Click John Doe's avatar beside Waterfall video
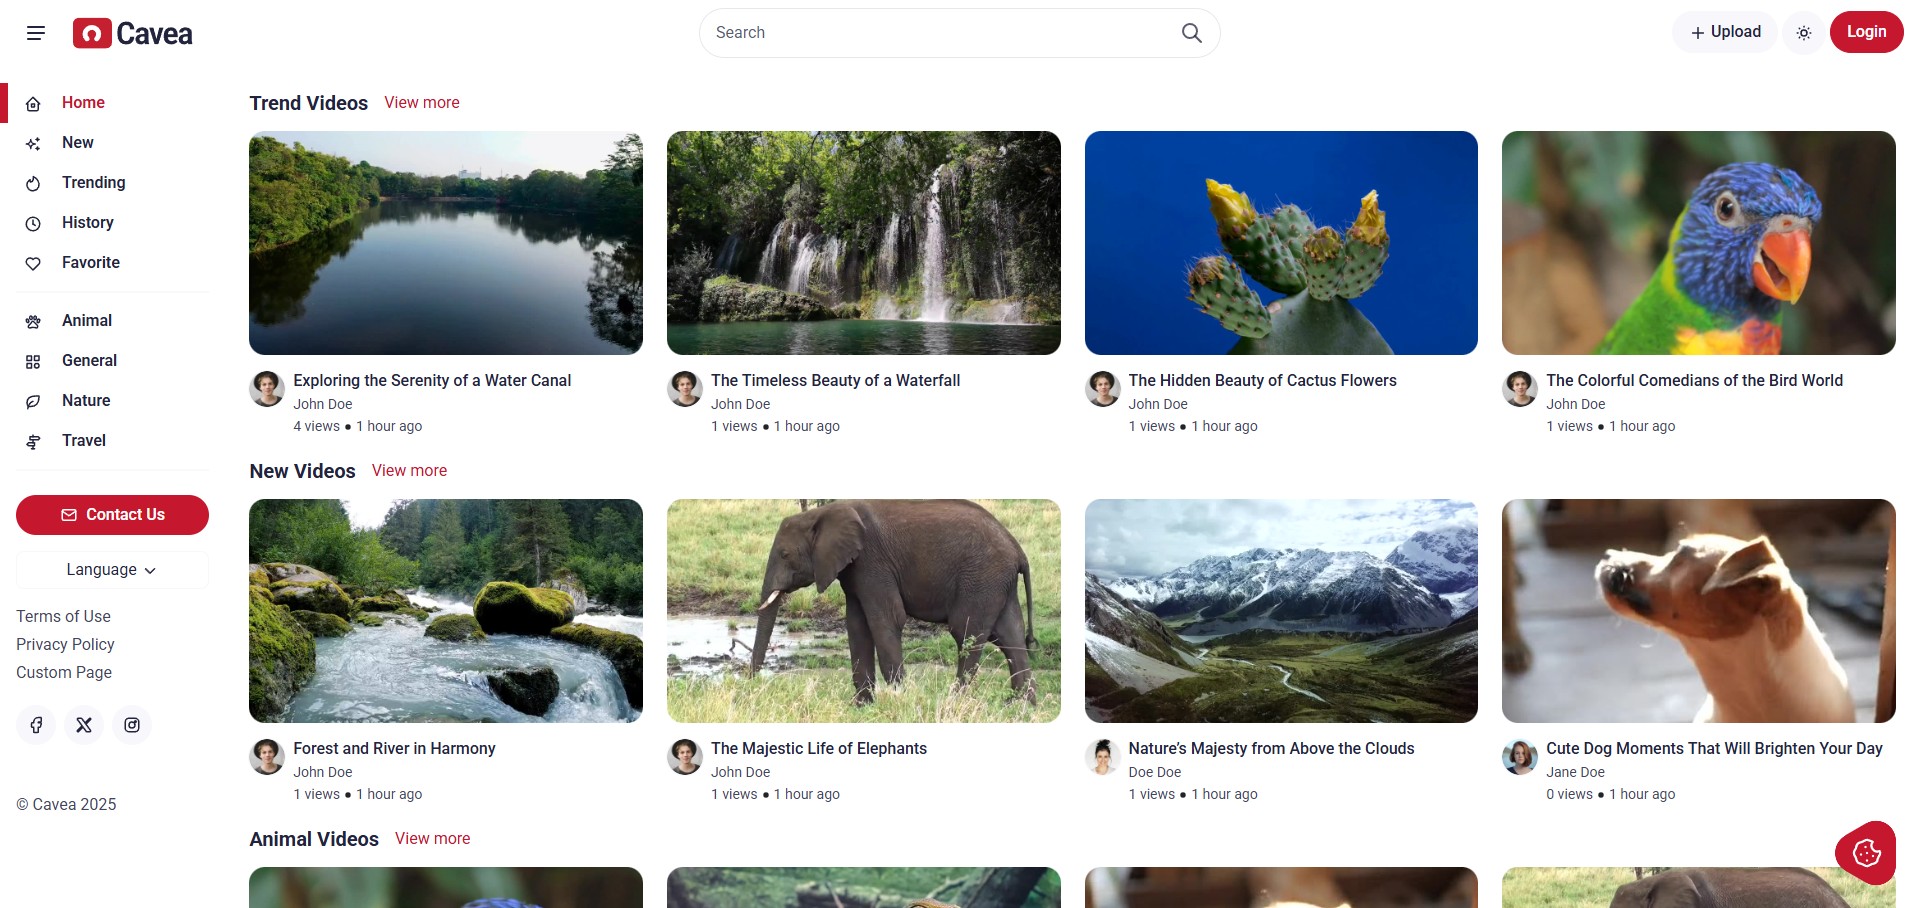The width and height of the screenshot is (1910, 908). tap(685, 389)
